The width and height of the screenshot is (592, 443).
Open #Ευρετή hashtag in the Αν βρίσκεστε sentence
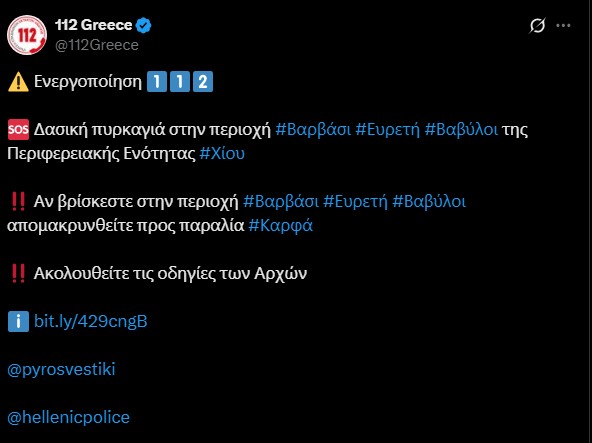point(355,202)
